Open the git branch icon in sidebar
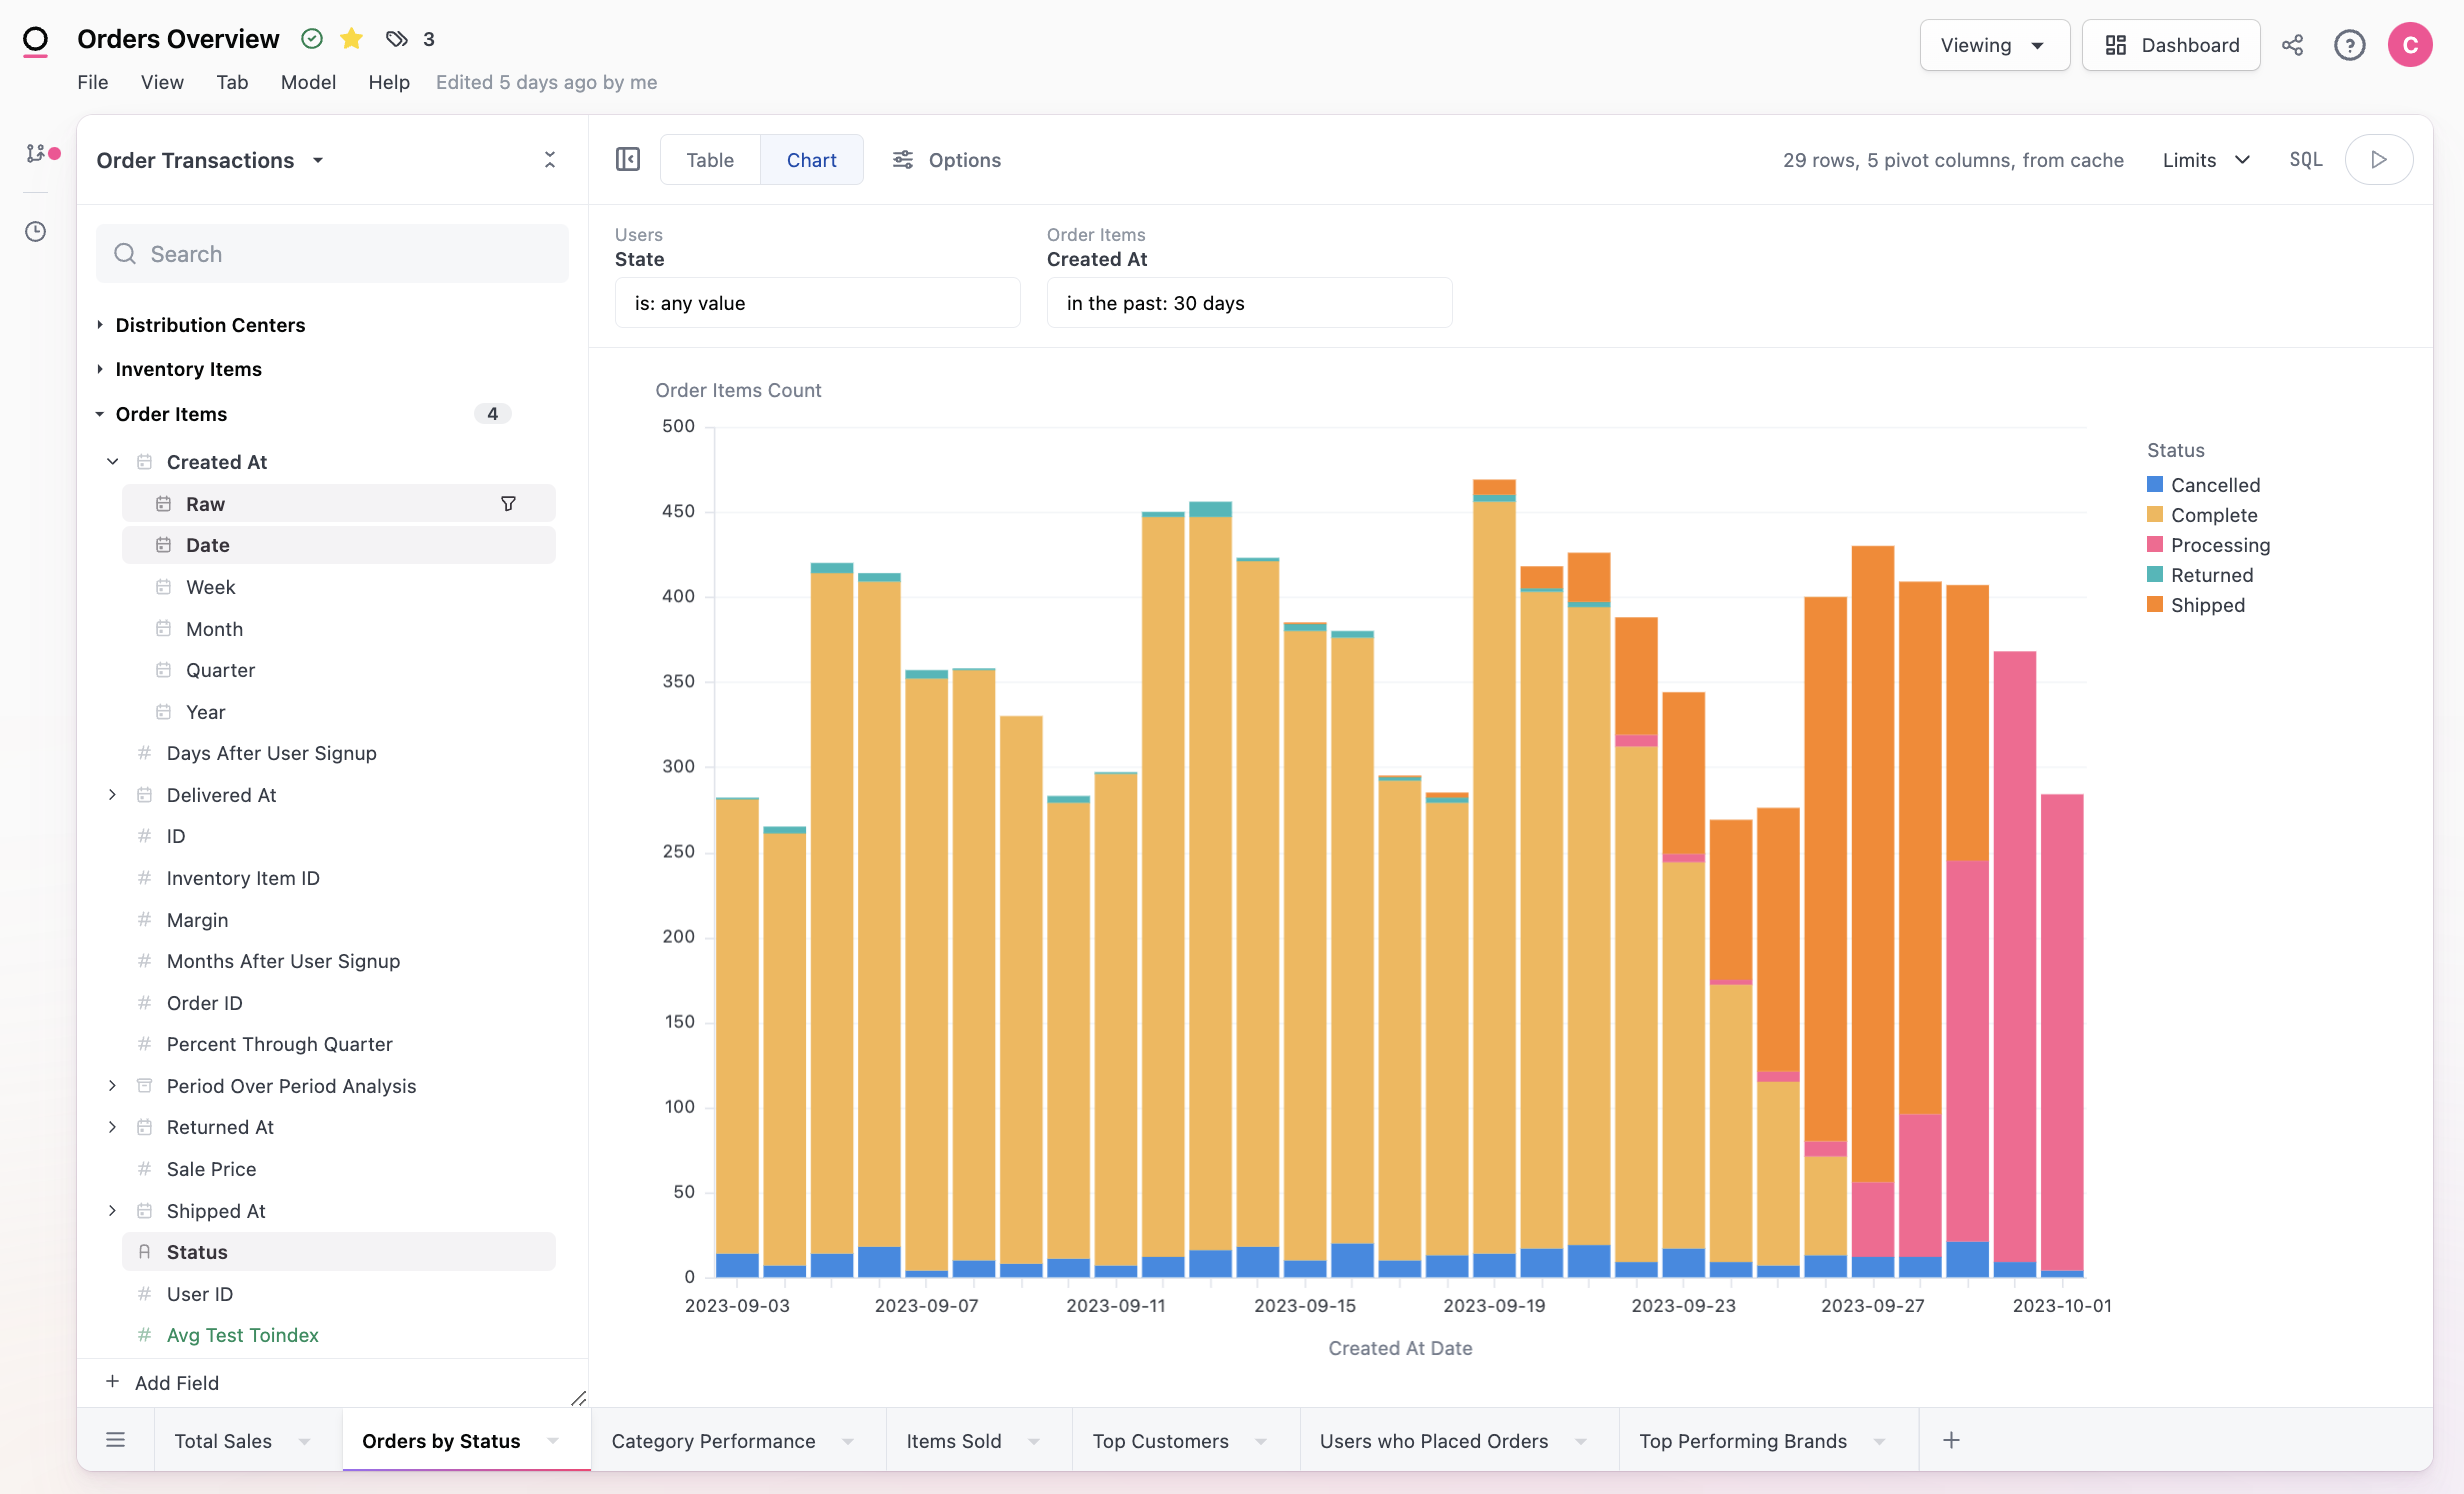2464x1494 pixels. click(x=36, y=153)
